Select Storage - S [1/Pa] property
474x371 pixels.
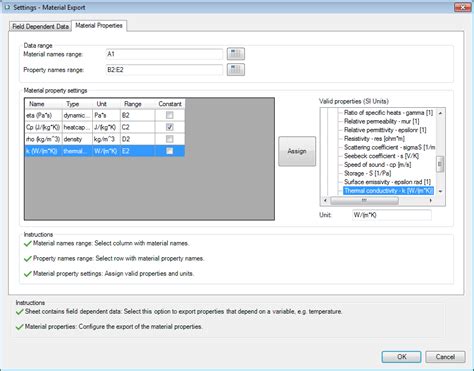(367, 173)
